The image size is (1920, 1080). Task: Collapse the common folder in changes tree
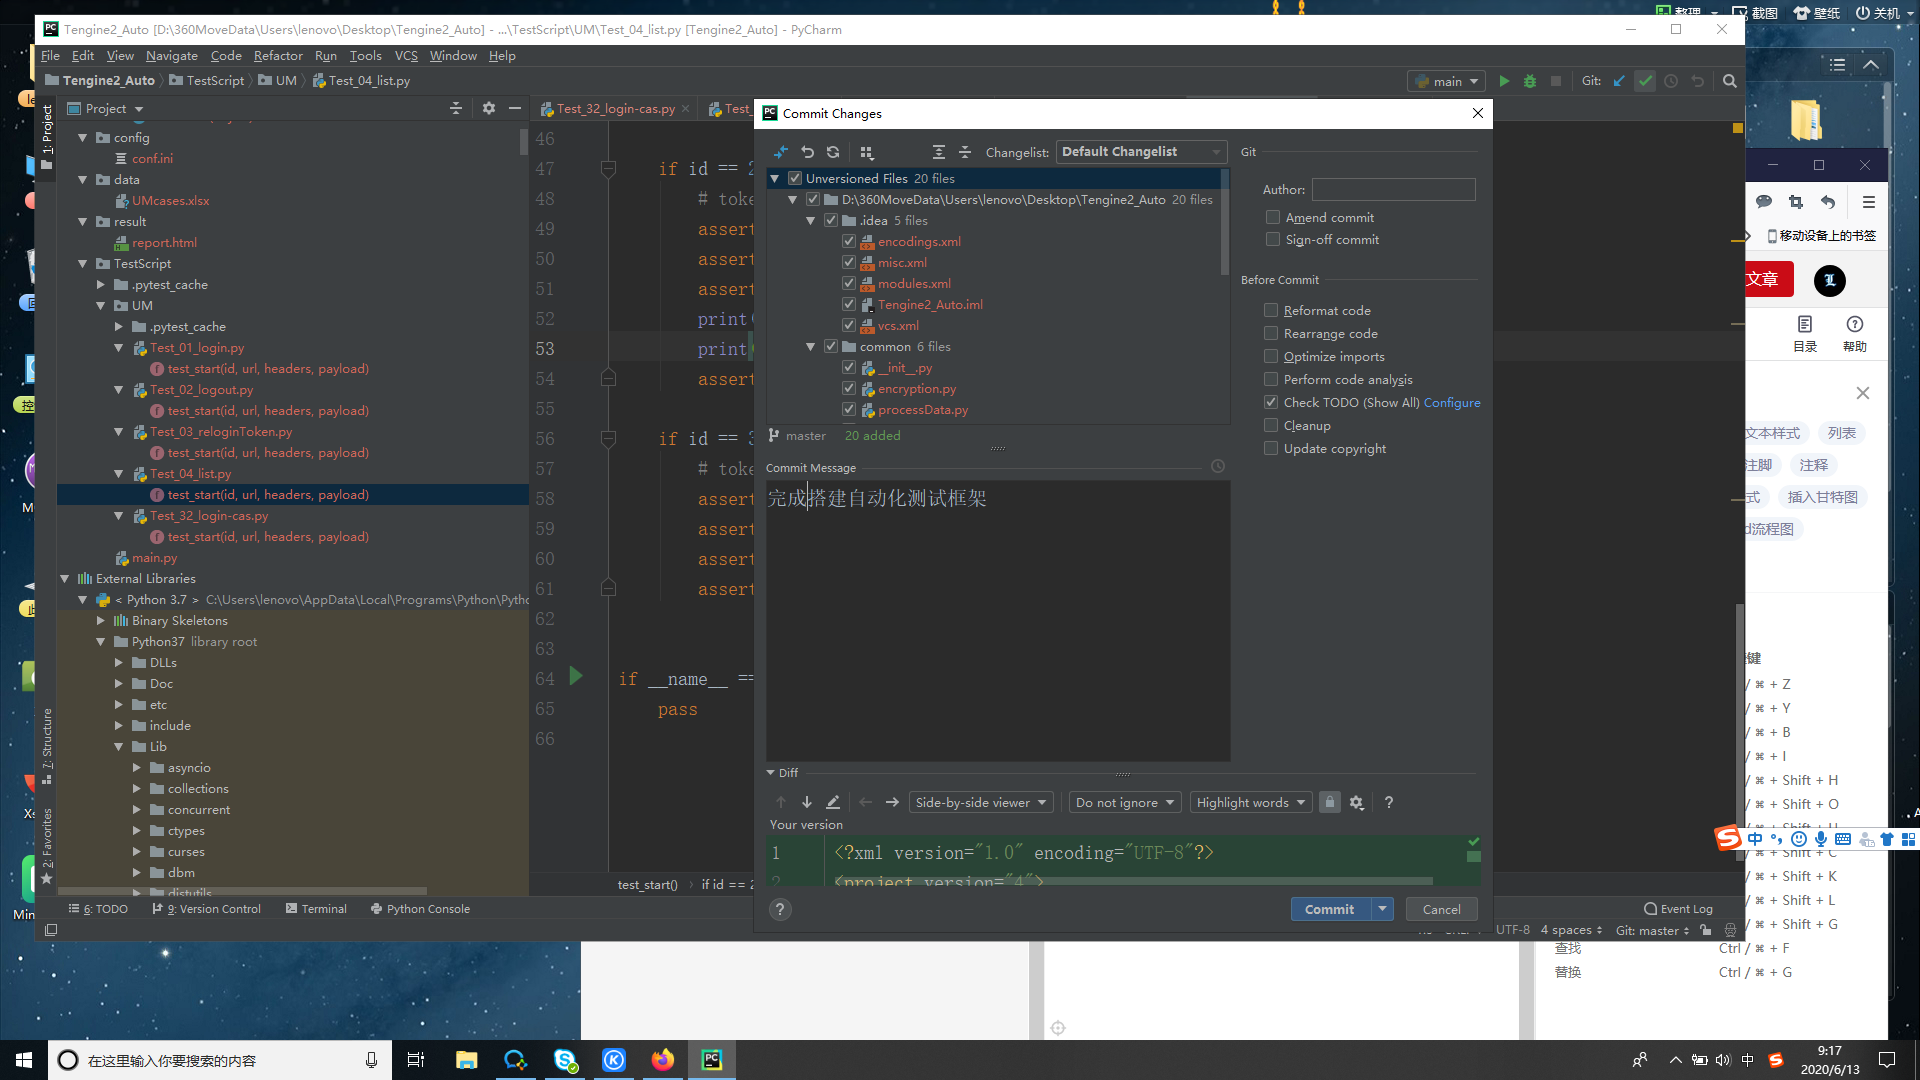click(811, 347)
